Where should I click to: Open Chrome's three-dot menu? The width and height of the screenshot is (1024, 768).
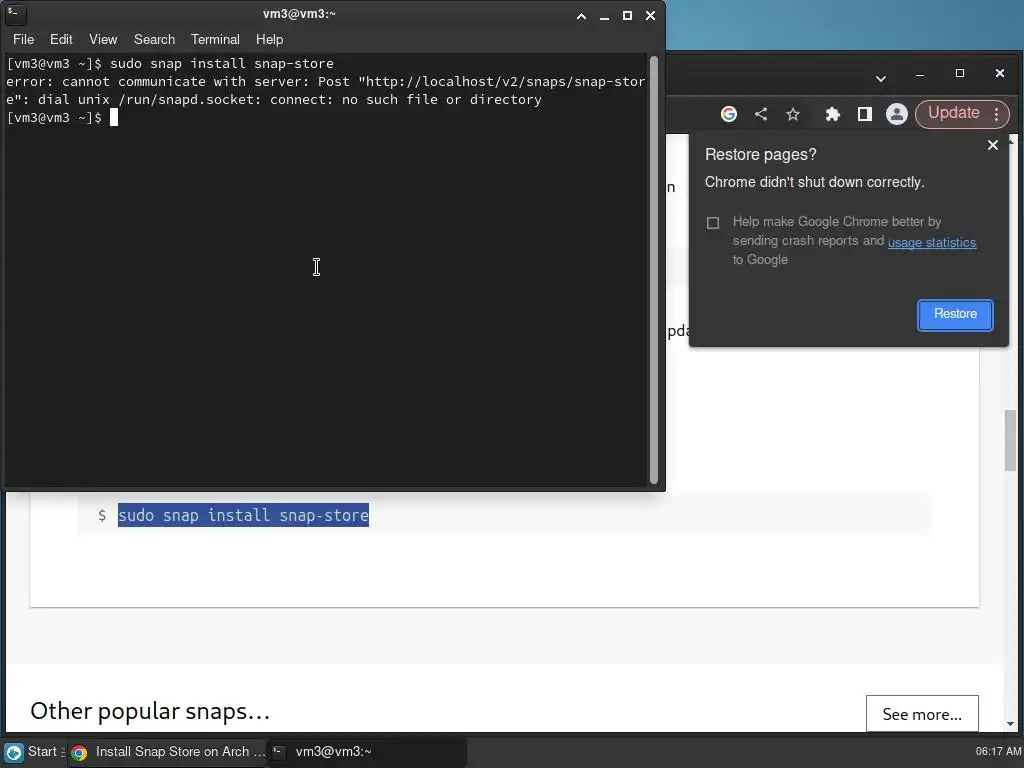(997, 114)
